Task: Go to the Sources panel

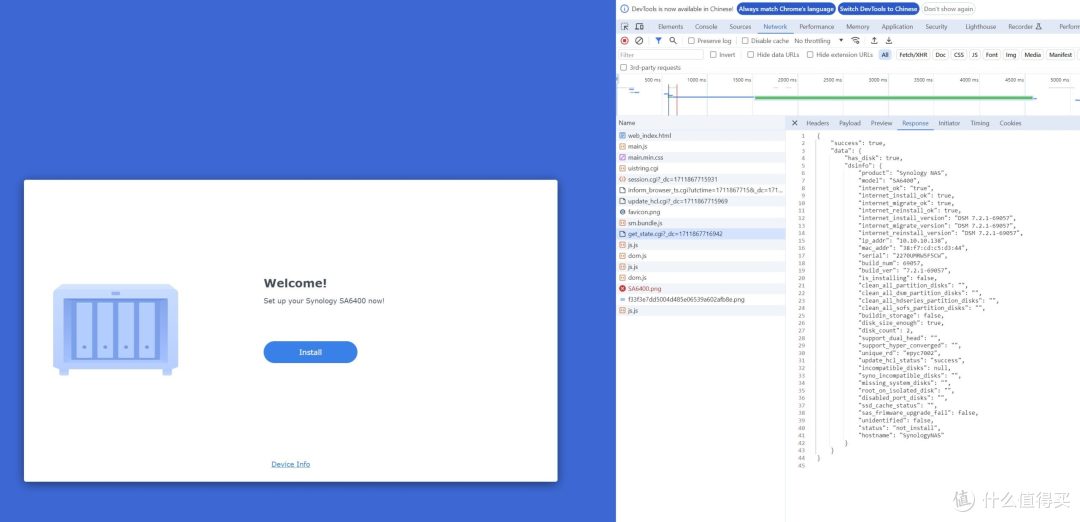Action: pyautogui.click(x=740, y=27)
